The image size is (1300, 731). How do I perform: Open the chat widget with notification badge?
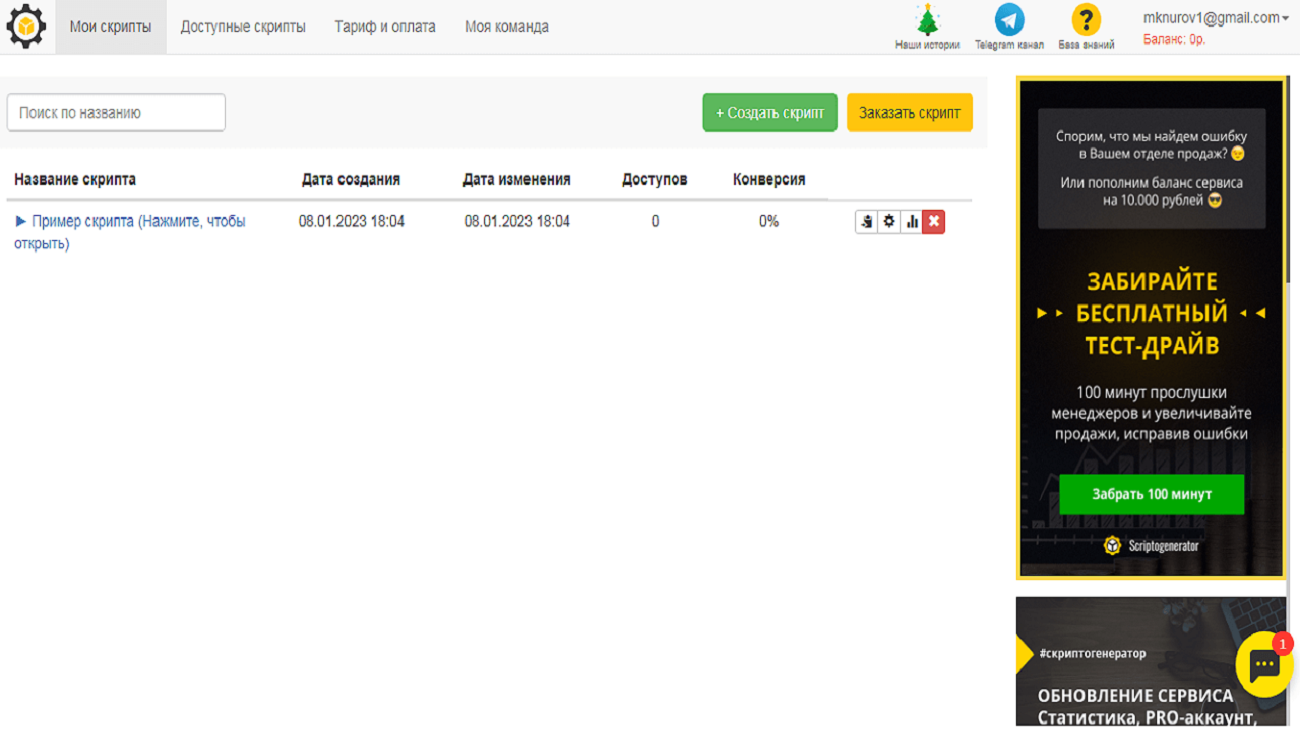1264,665
